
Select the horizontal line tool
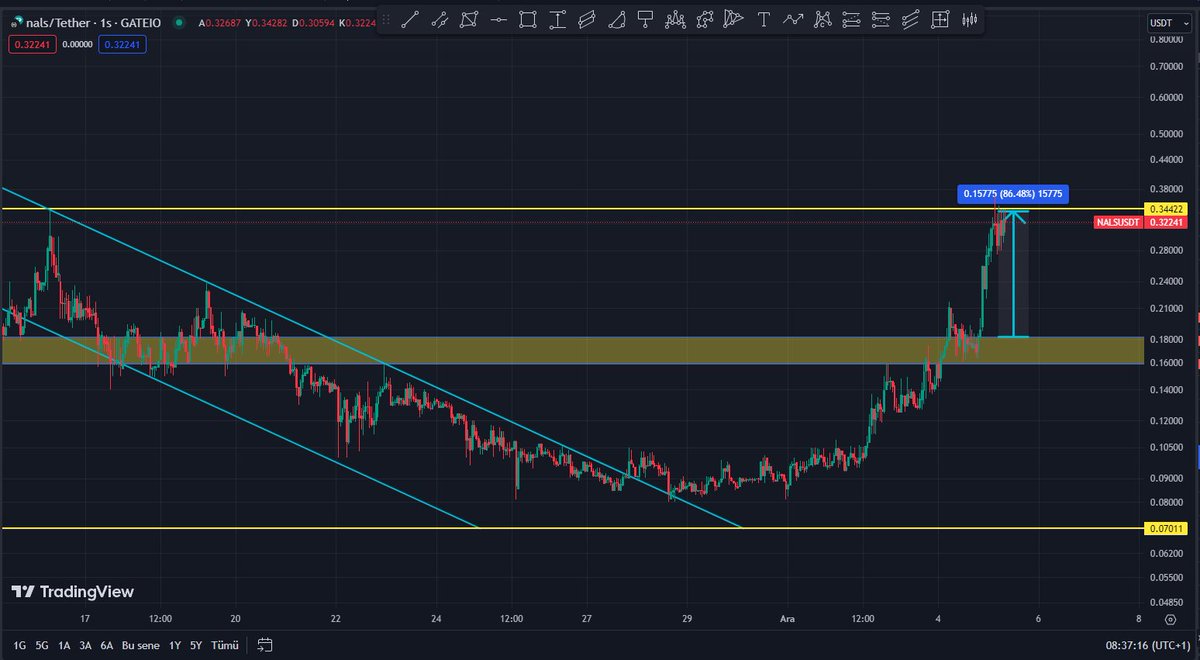click(498, 19)
